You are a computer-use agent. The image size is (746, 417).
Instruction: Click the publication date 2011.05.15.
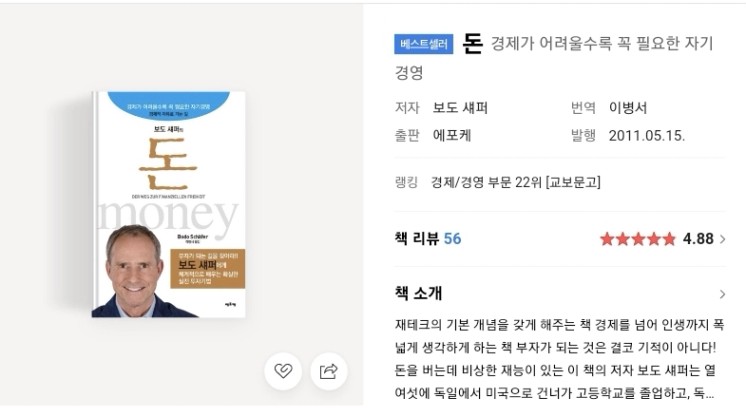pos(647,136)
